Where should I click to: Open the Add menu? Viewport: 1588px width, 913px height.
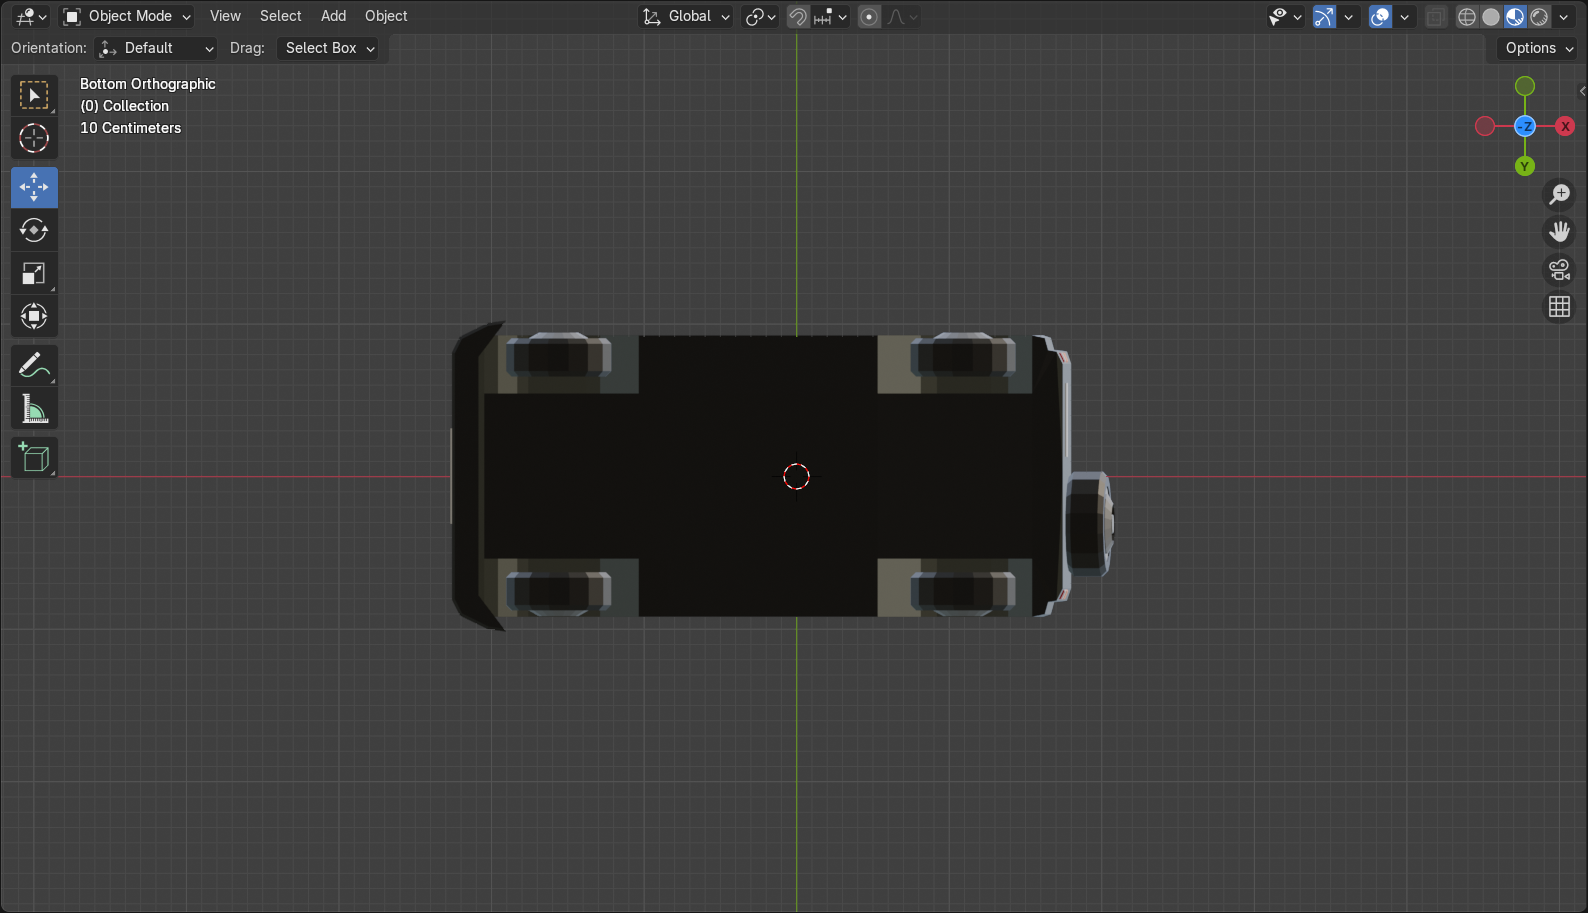[333, 16]
